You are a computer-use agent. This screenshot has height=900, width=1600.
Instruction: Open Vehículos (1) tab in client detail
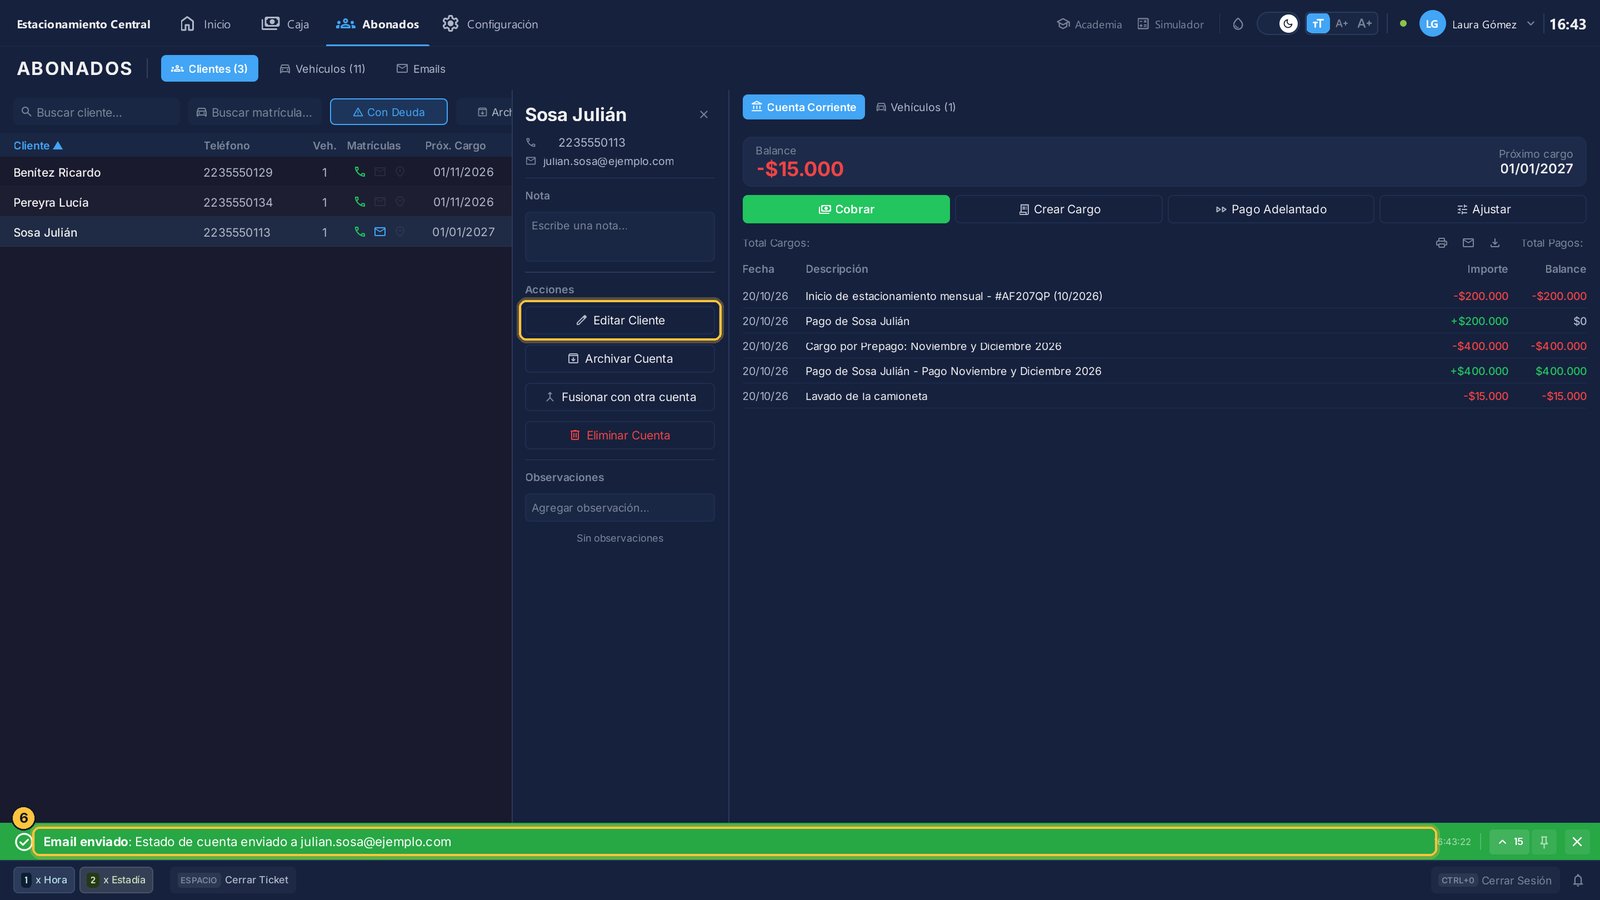(x=916, y=107)
